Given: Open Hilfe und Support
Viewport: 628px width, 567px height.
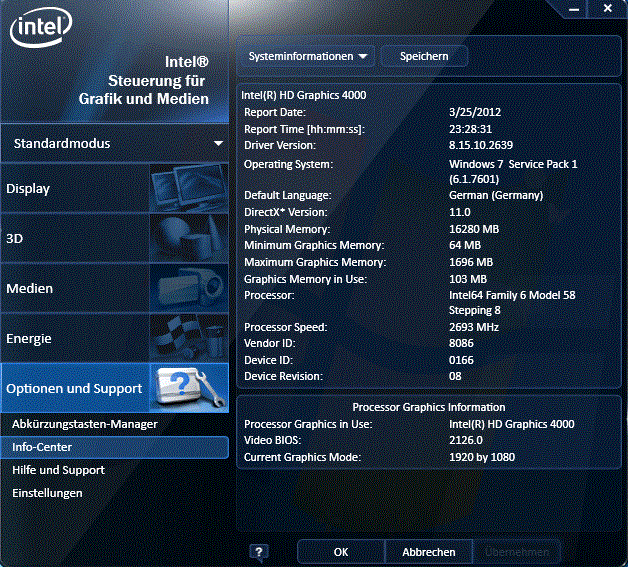Looking at the screenshot, I should coord(58,470).
